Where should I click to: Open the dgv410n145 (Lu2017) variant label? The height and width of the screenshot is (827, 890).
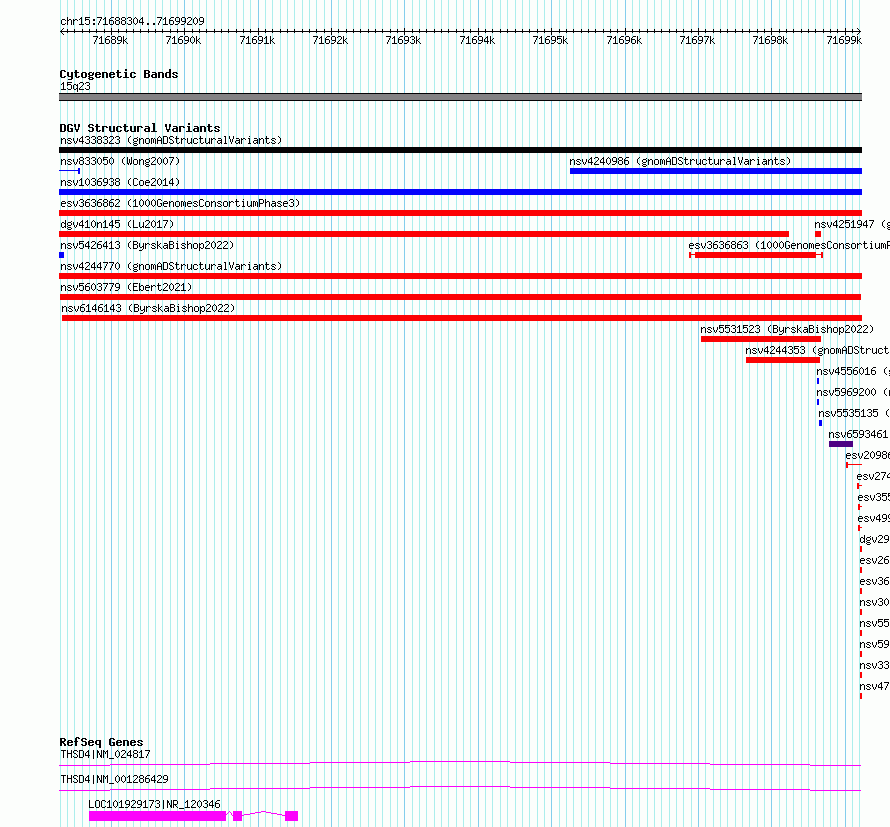pos(117,224)
